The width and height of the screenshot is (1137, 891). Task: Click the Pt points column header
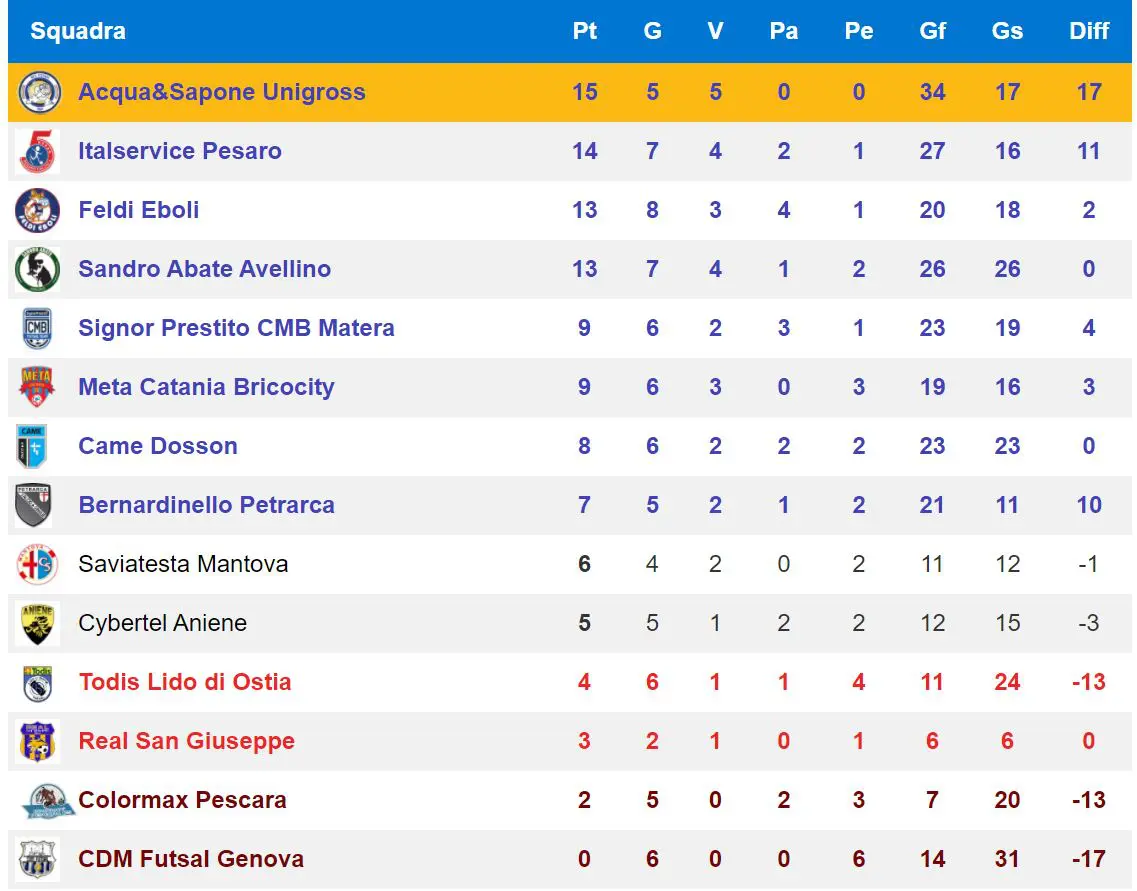click(x=585, y=31)
